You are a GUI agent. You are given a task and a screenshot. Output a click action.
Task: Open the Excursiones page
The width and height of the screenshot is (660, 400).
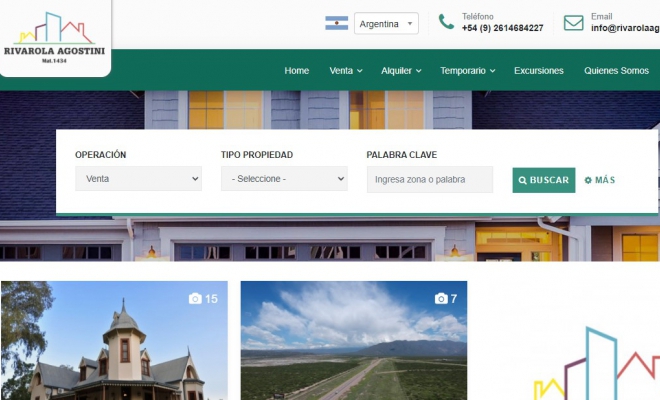point(538,71)
